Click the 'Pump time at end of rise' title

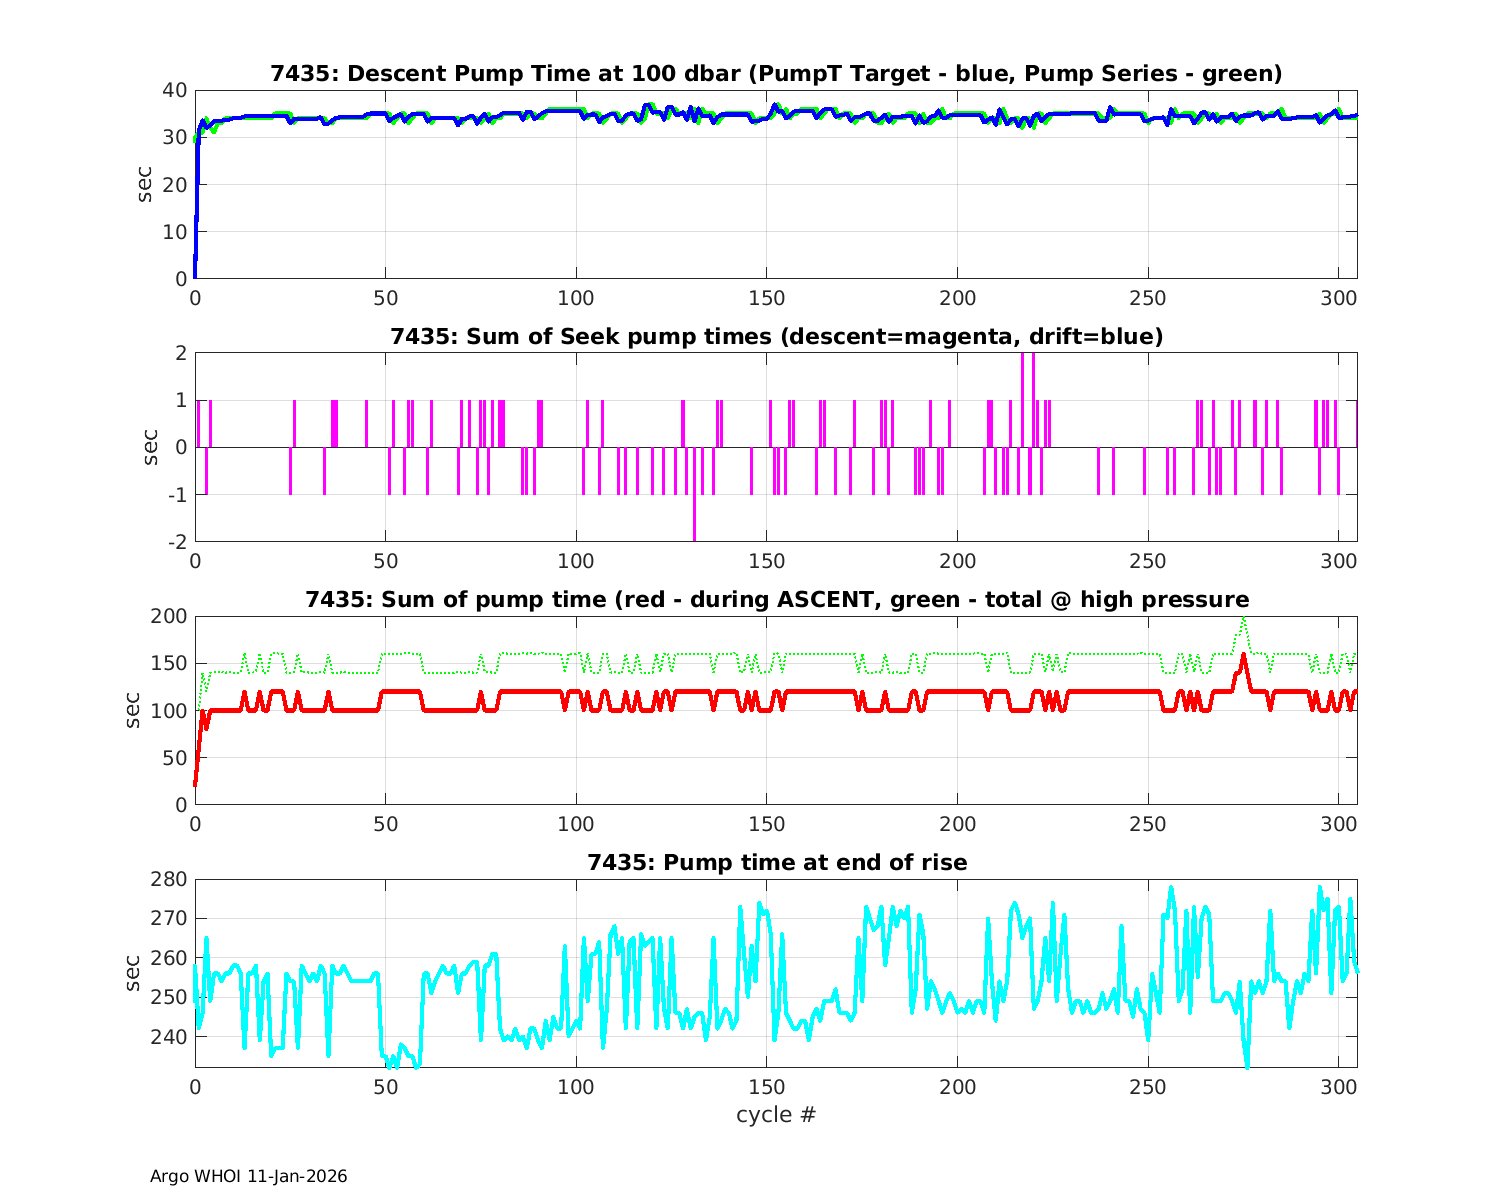[776, 862]
